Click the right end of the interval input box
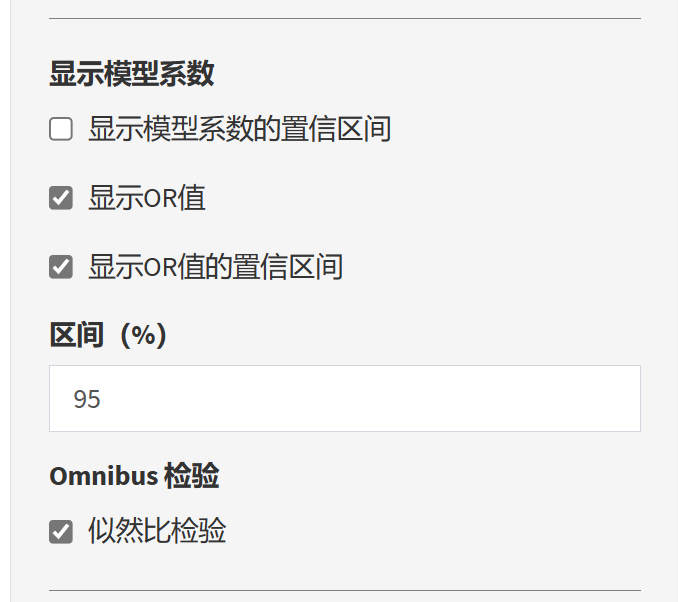The image size is (678, 602). [x=620, y=399]
